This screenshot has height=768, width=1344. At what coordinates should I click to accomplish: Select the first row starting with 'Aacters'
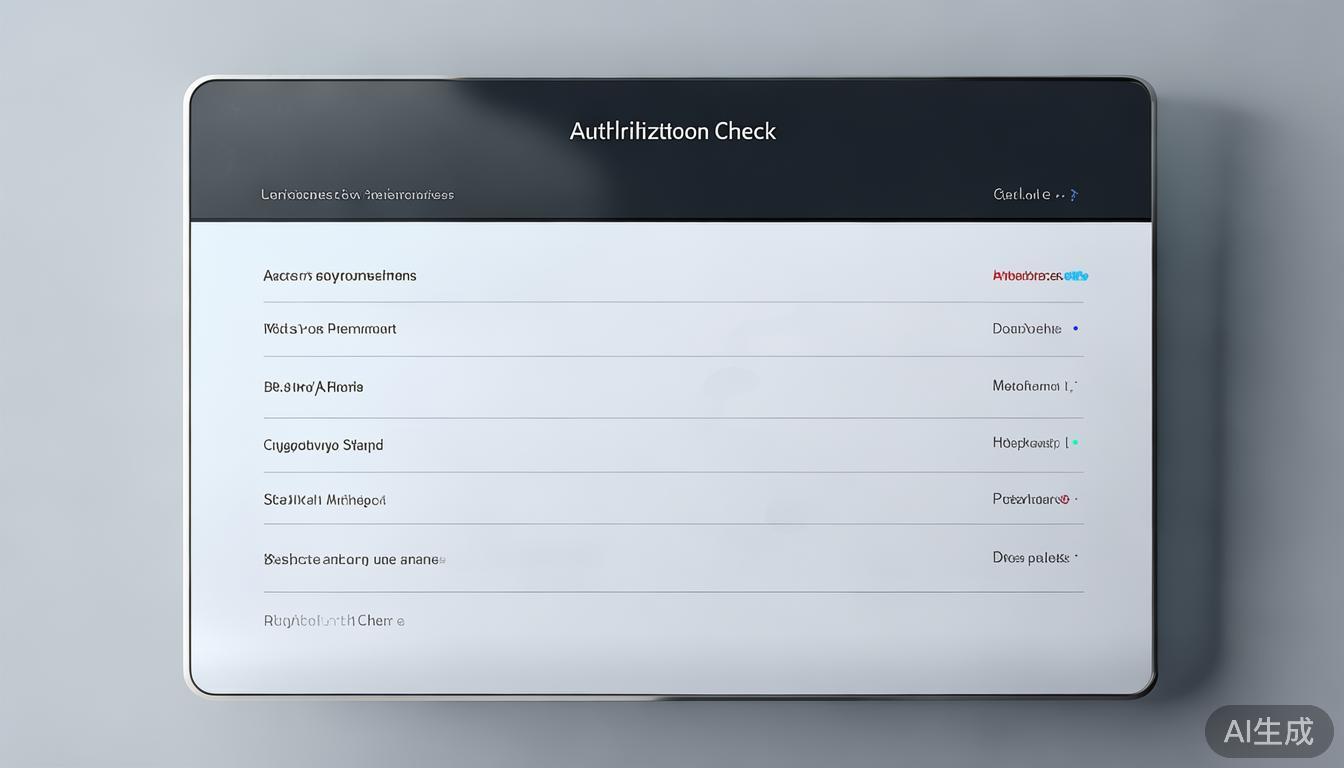pos(340,276)
